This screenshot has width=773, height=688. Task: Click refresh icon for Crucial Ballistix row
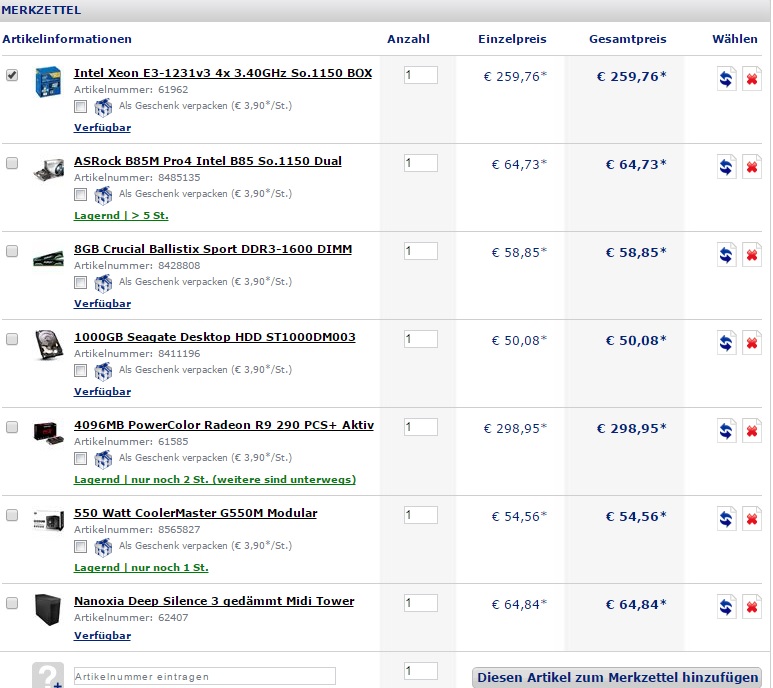coord(726,255)
